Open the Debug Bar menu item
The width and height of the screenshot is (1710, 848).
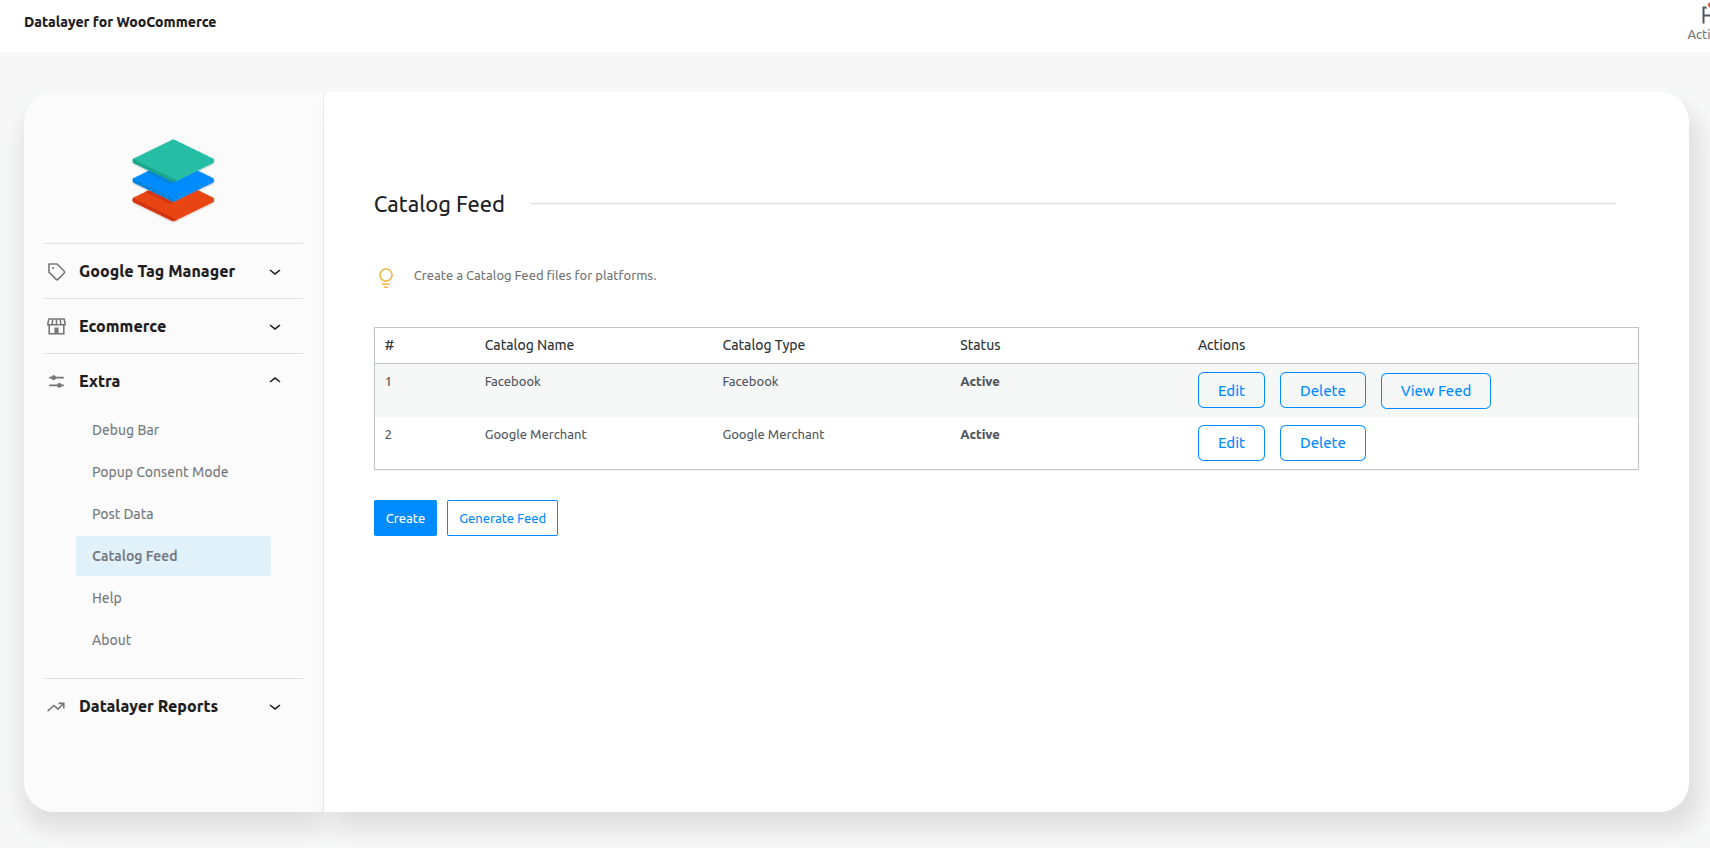[126, 430]
